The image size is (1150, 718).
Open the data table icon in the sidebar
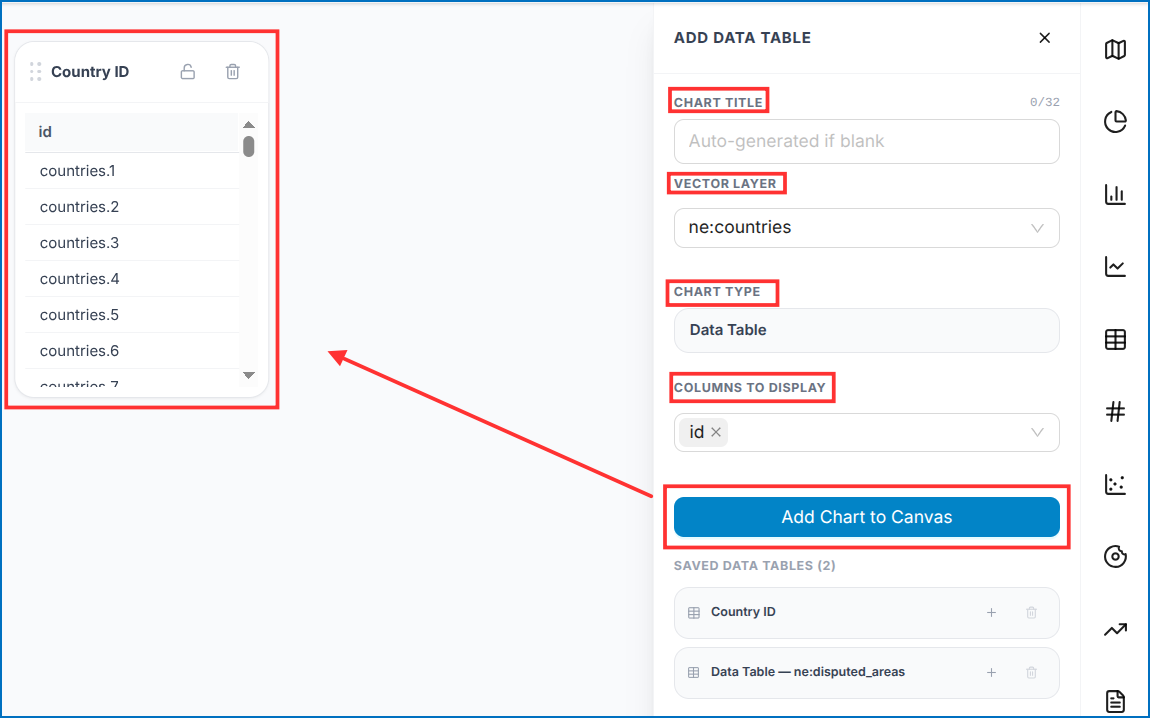1115,340
